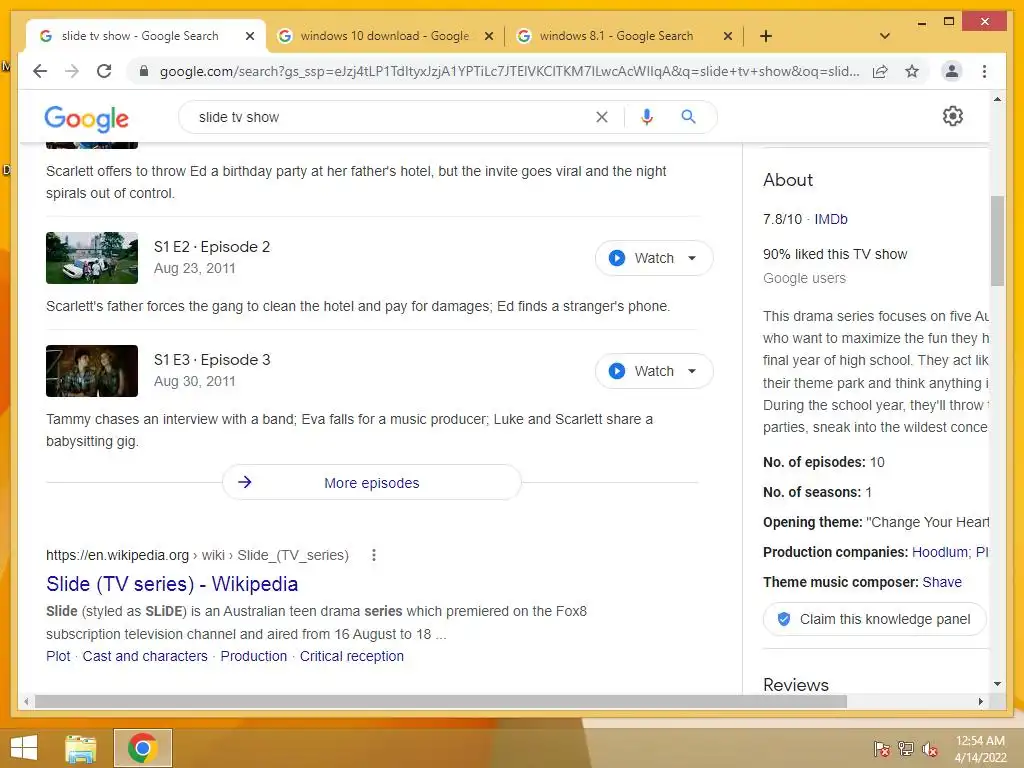Open the Episode 2 thumbnail

(x=91, y=258)
